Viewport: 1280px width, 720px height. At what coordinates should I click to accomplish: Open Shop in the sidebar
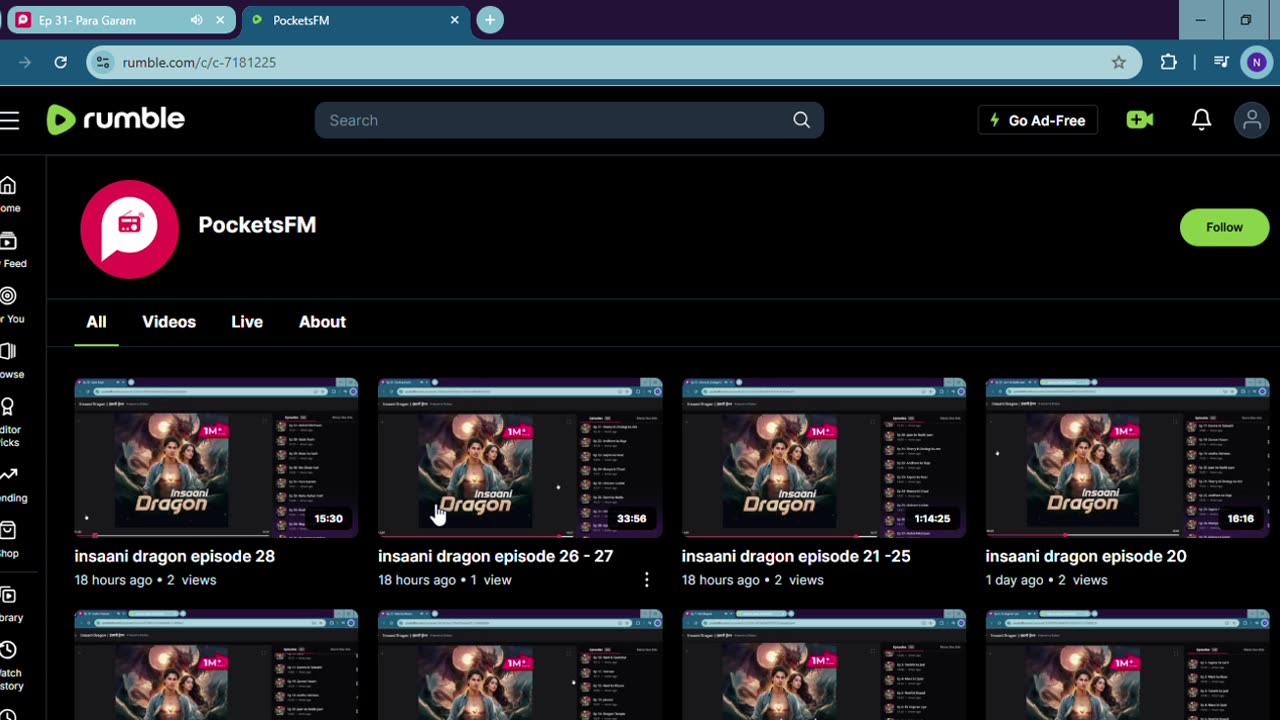[x=9, y=539]
